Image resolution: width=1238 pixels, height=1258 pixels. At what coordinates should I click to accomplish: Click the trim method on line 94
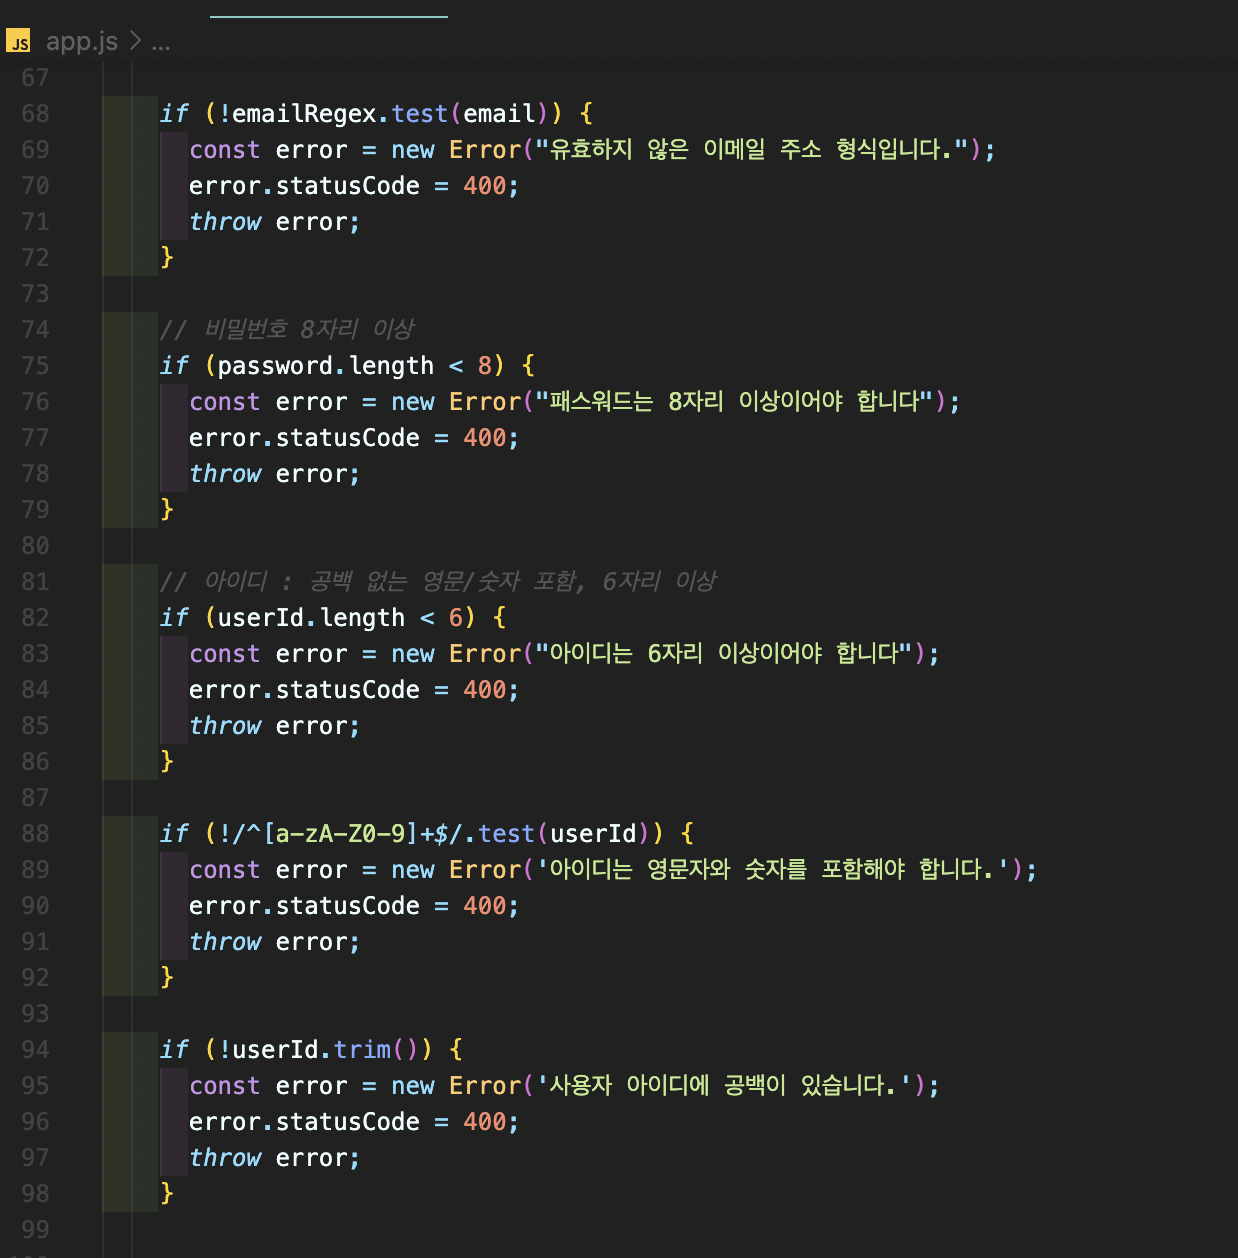click(362, 1050)
